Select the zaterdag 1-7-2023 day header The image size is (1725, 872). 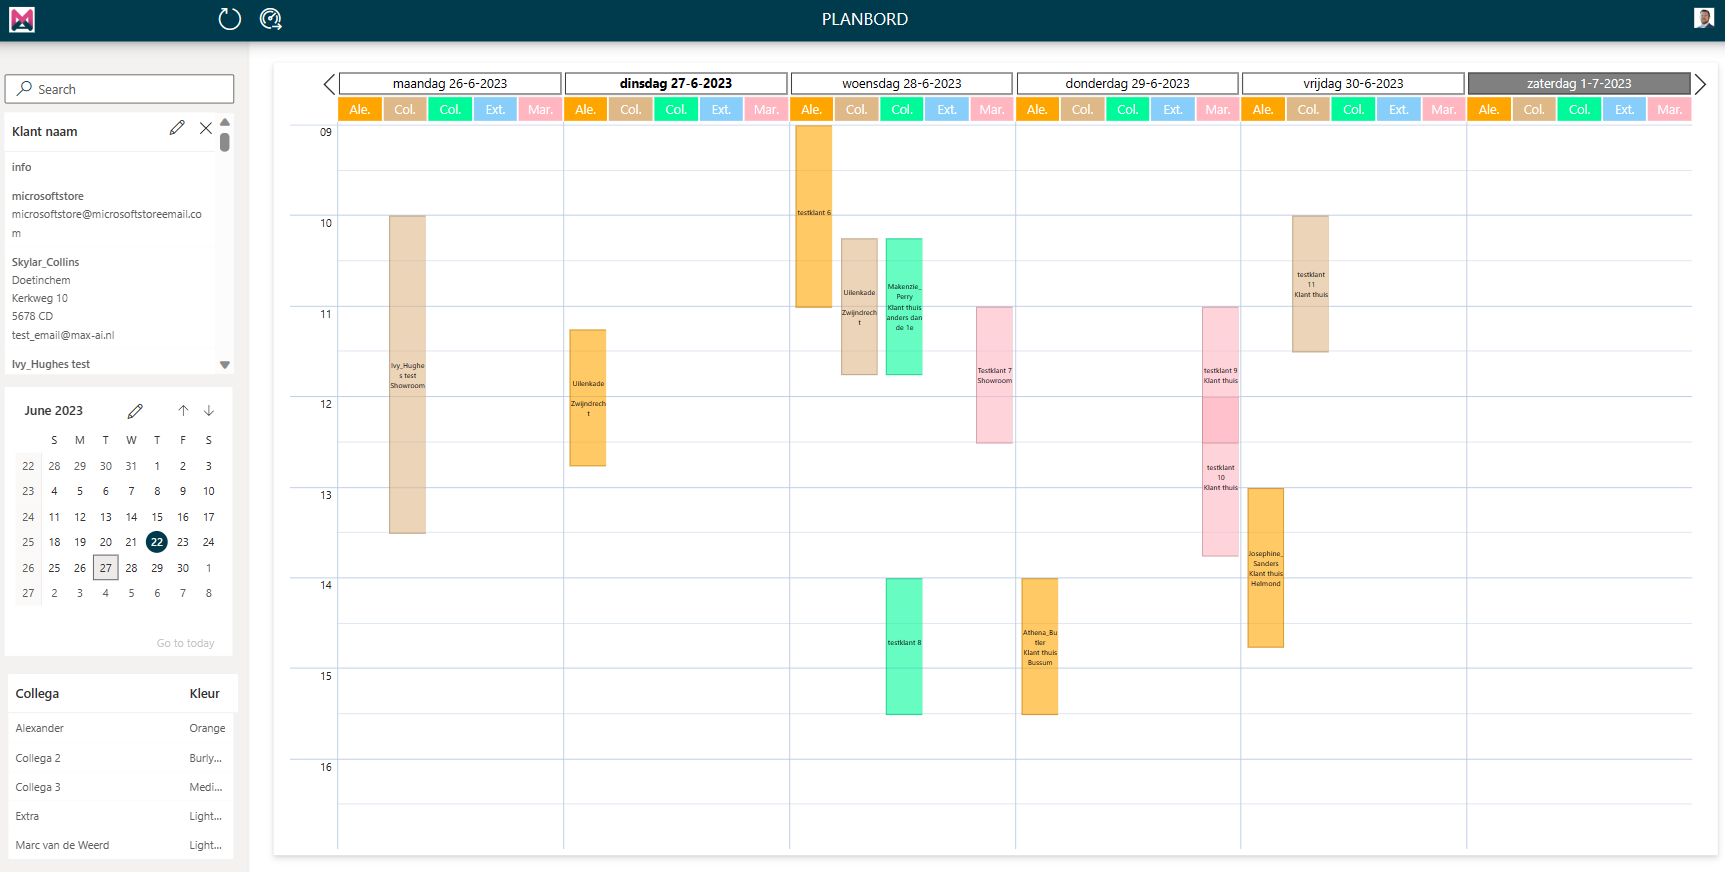coord(1578,84)
